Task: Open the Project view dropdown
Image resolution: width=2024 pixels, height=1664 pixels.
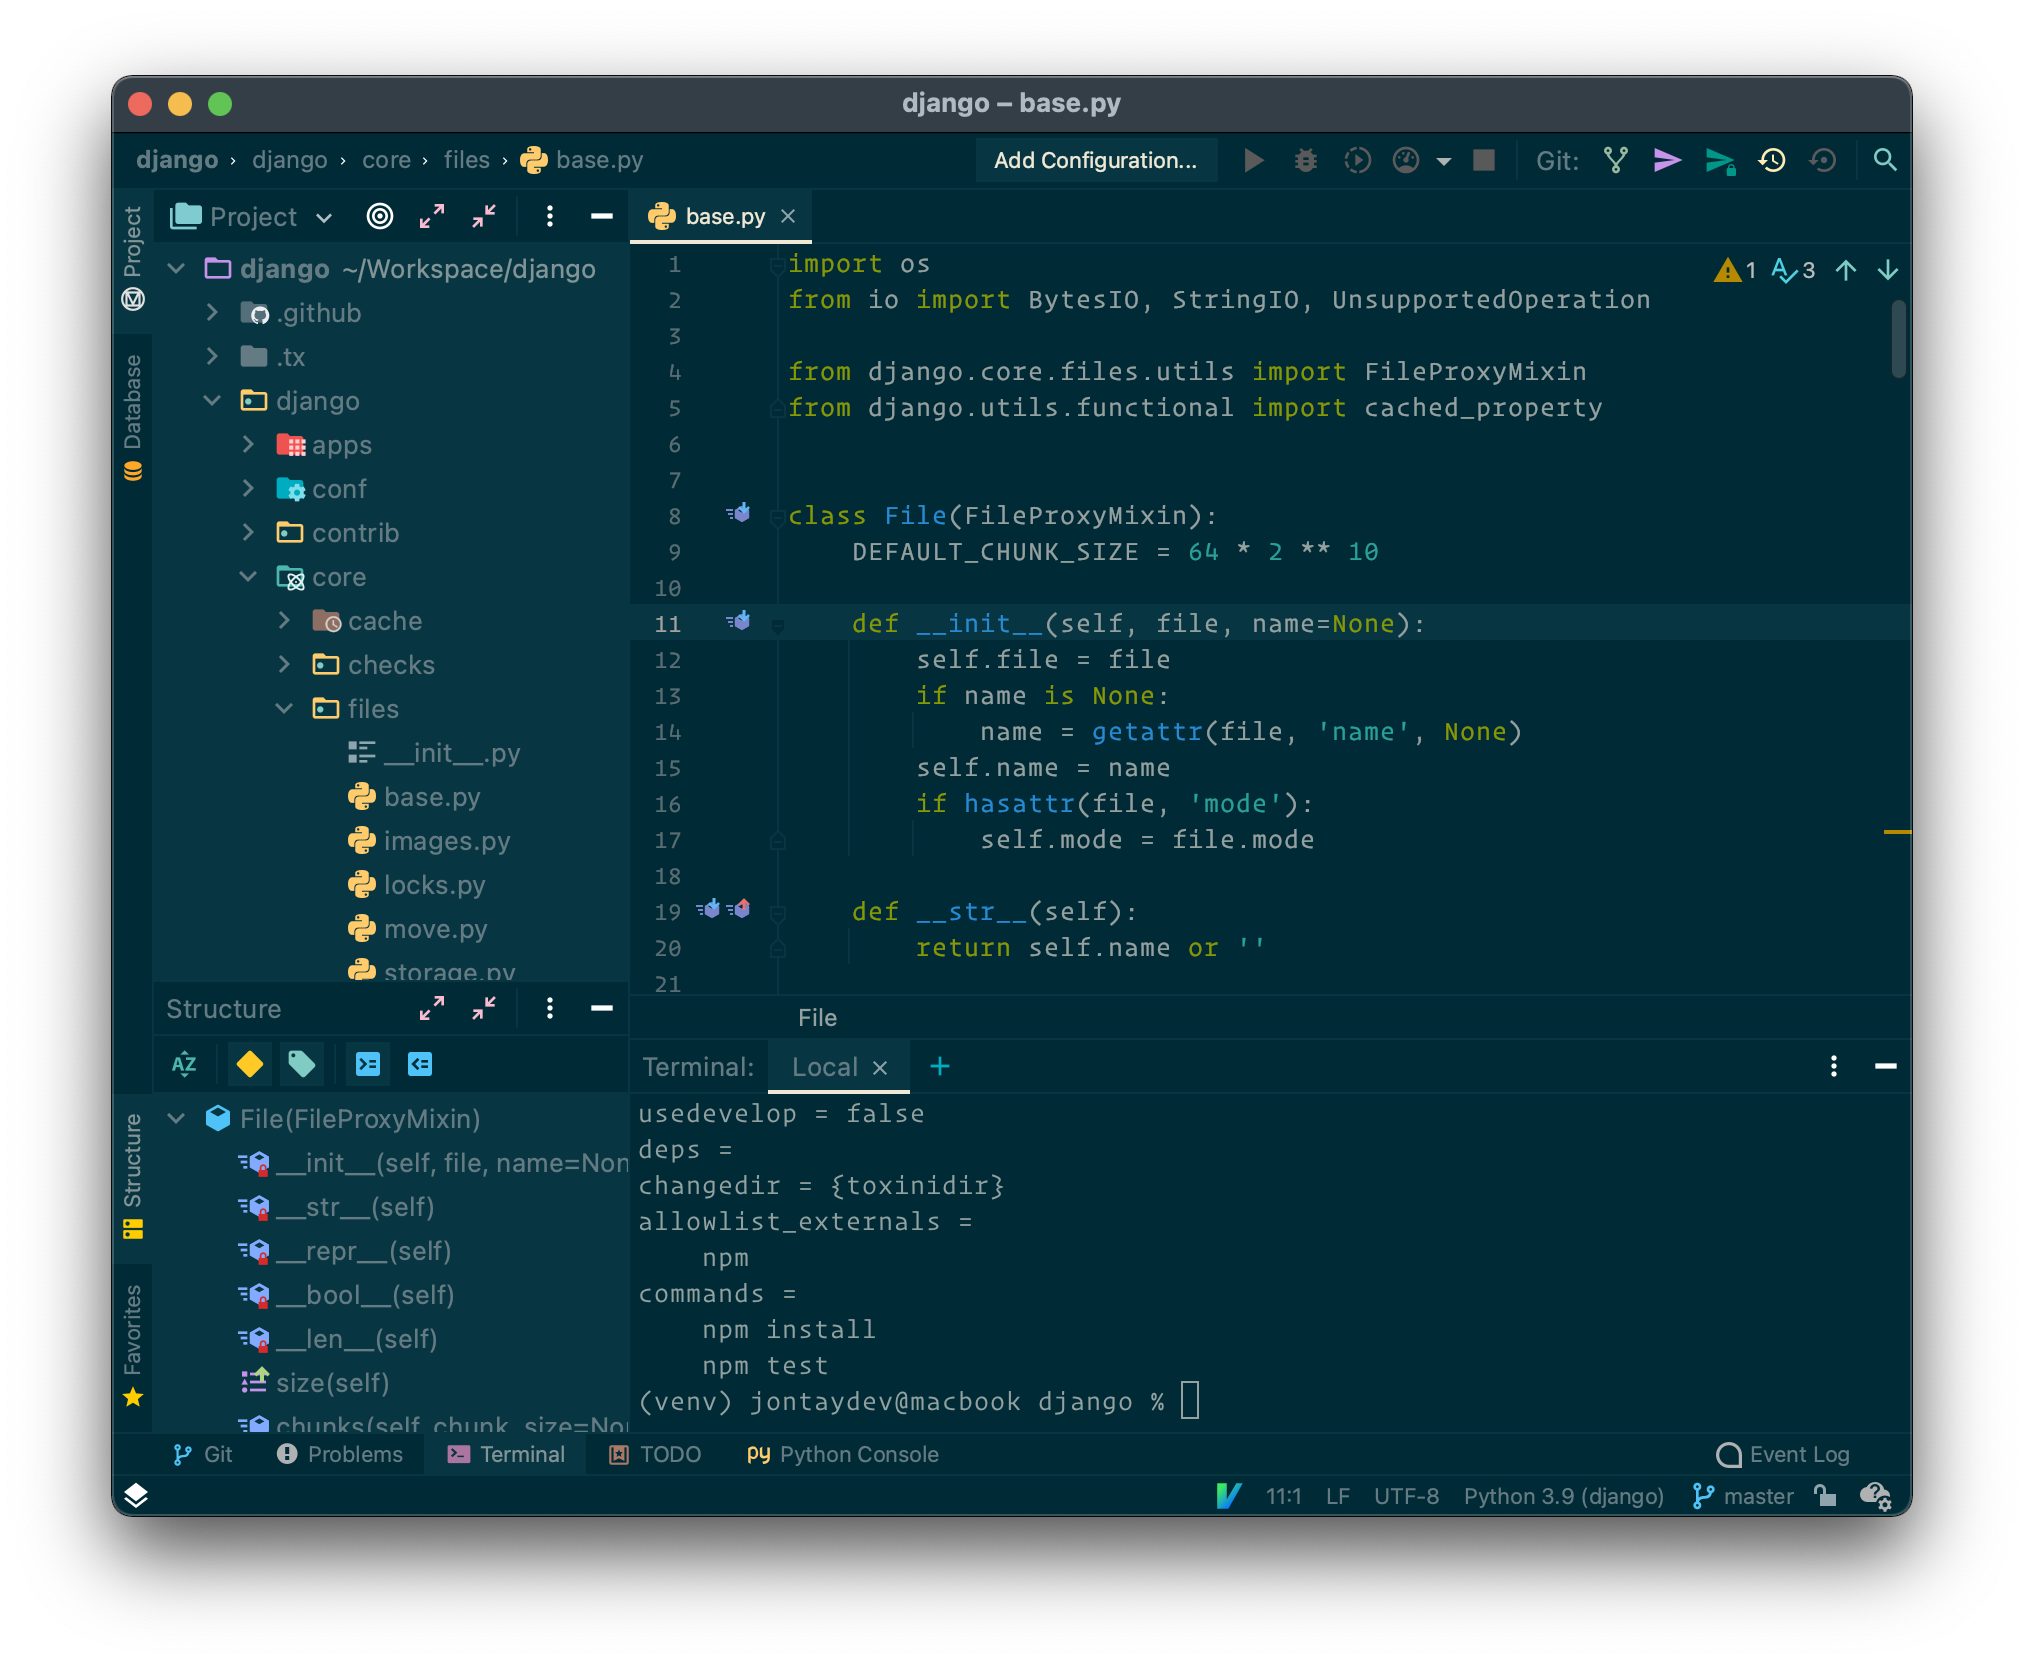Action: click(323, 217)
